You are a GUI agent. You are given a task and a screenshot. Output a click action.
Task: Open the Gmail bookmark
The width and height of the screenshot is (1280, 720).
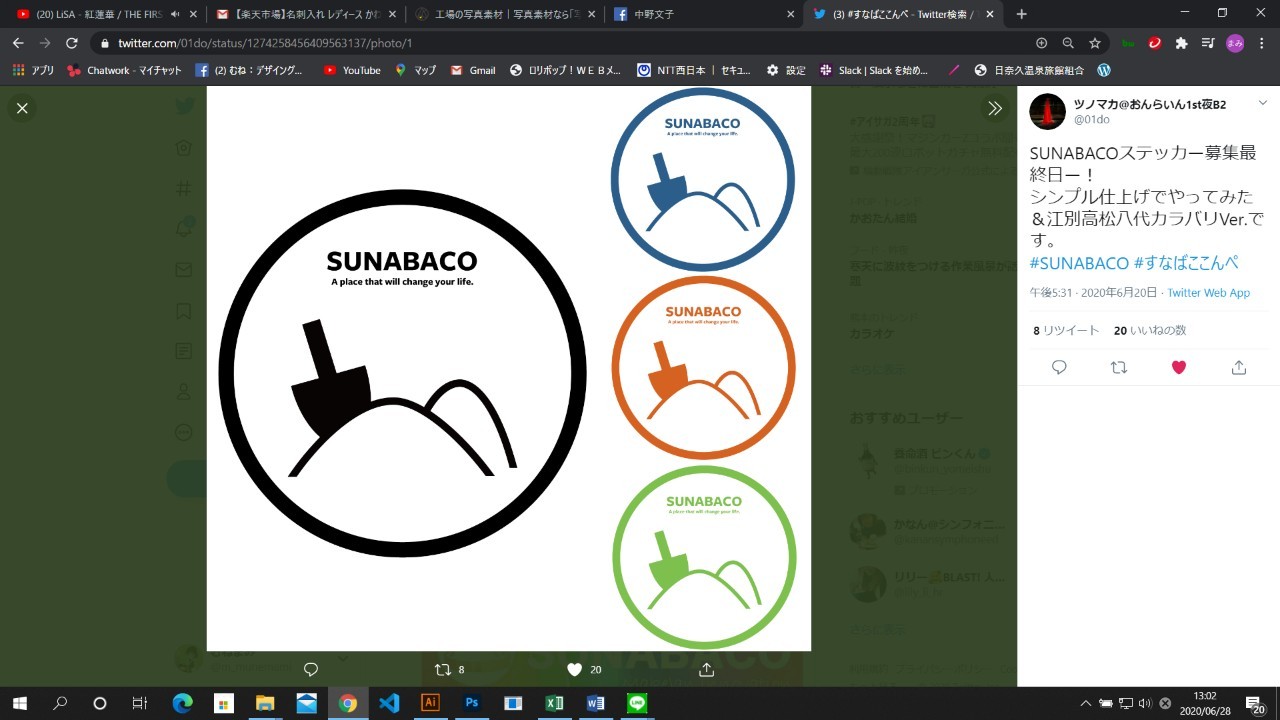473,70
